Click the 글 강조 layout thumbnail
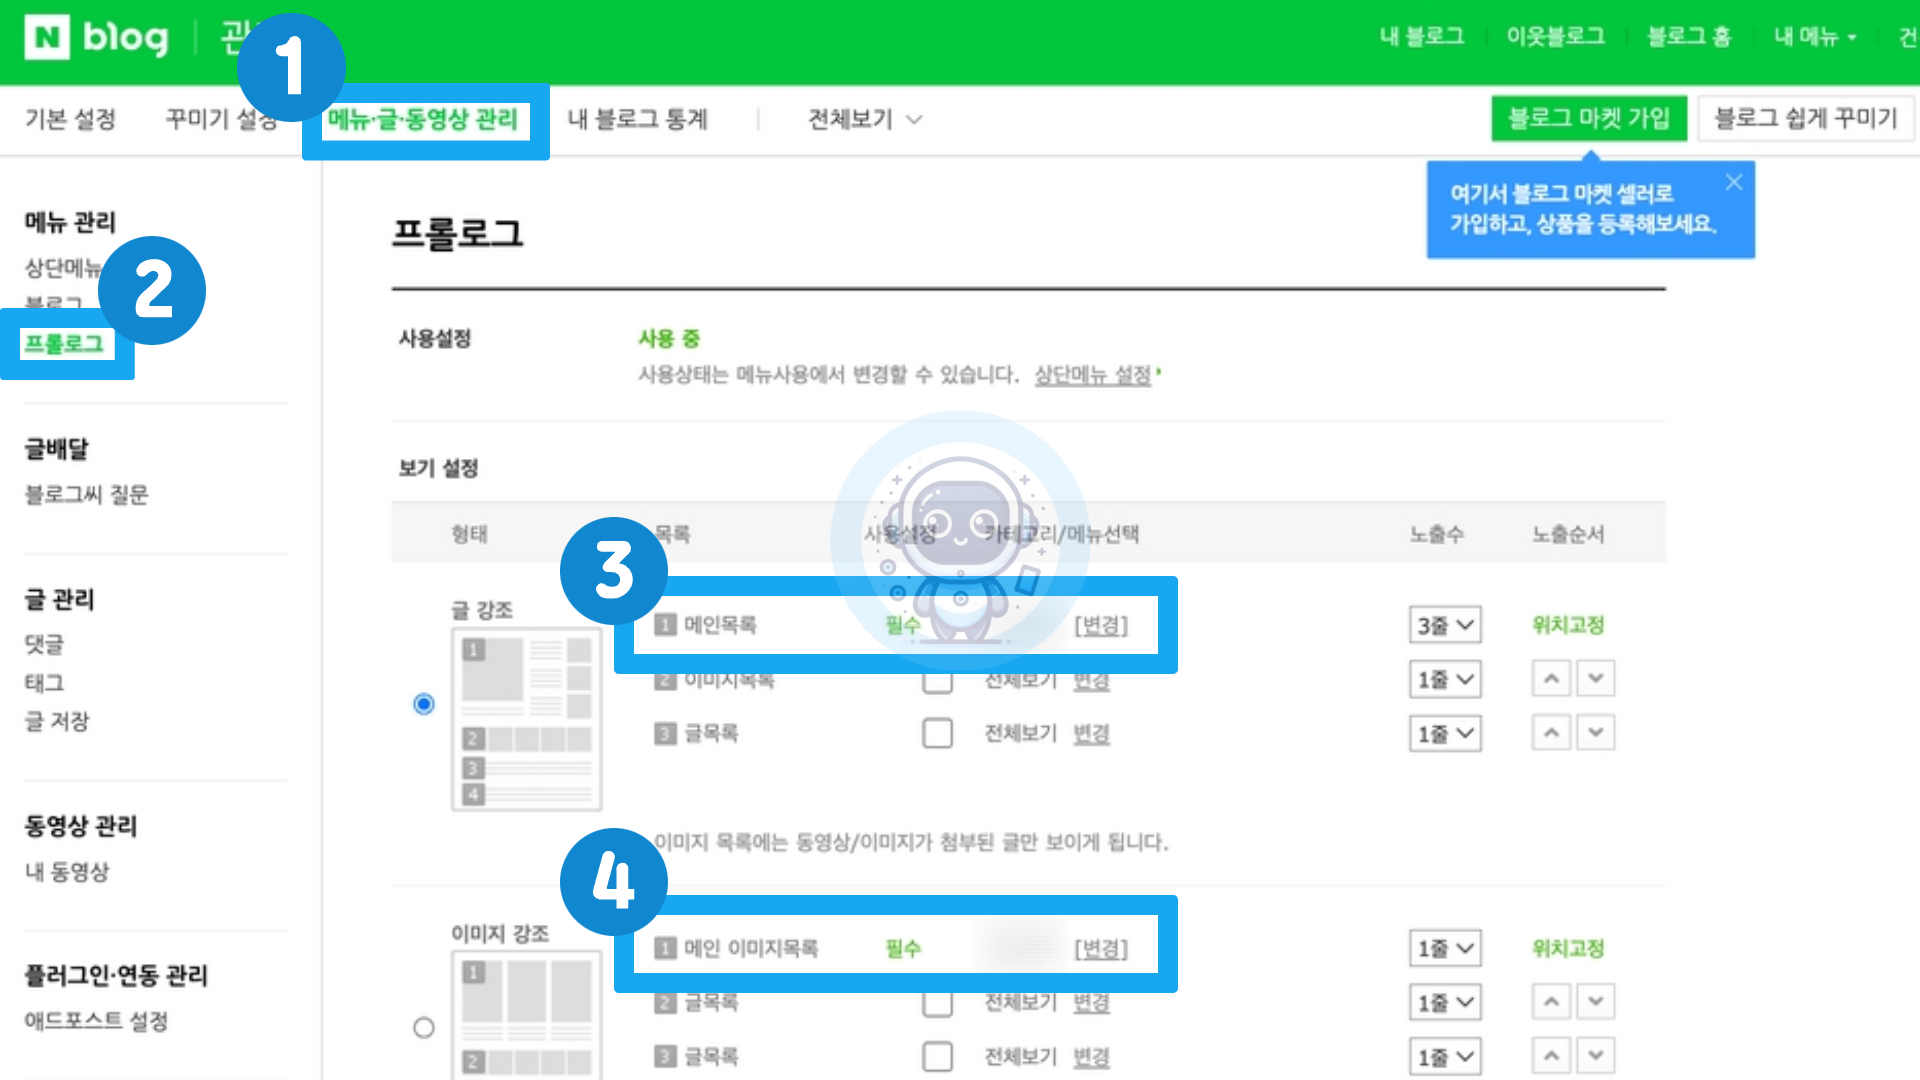 526,719
